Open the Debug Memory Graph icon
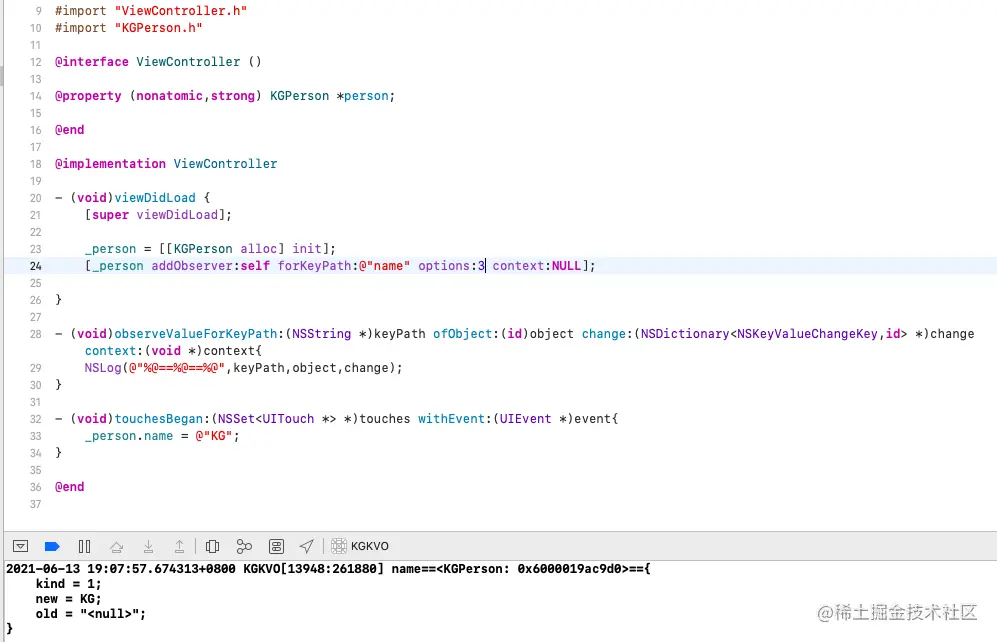997x642 pixels. pos(244,546)
